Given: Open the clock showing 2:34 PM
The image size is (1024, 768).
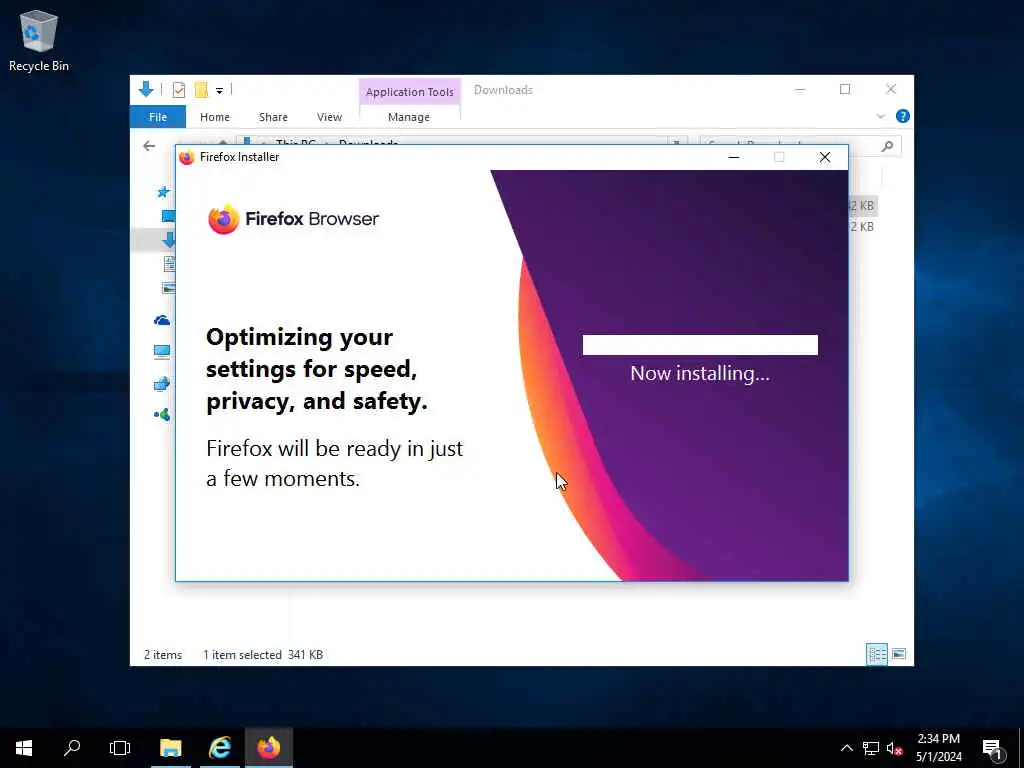Looking at the screenshot, I should (x=938, y=748).
